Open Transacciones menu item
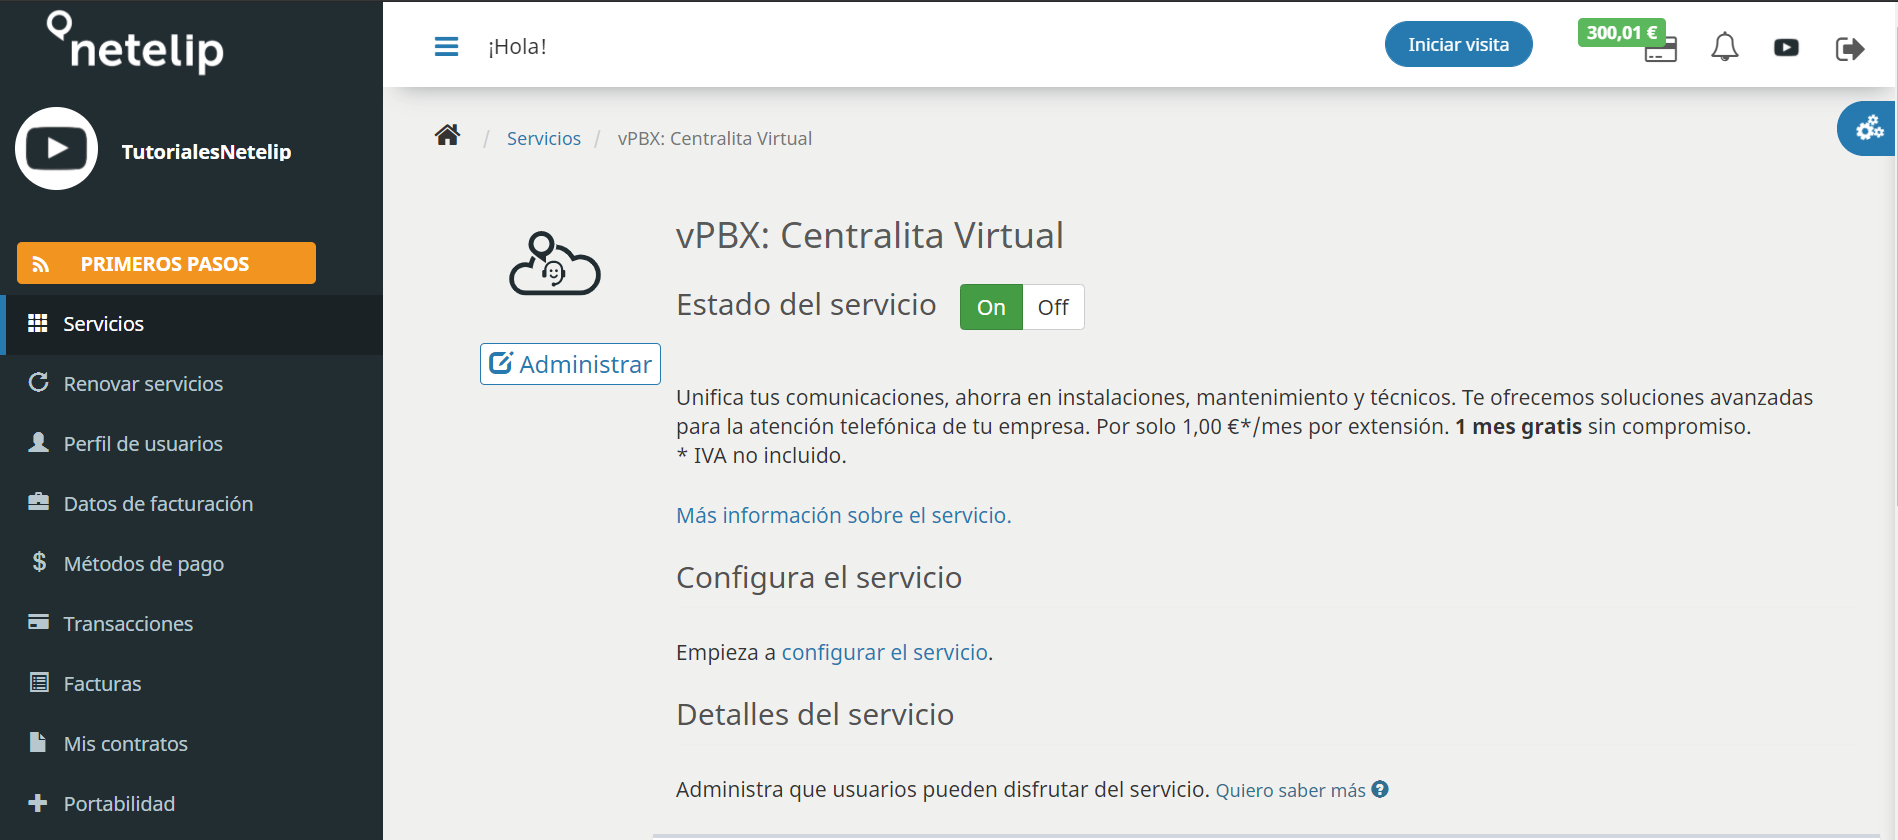The image size is (1898, 840). point(191,624)
